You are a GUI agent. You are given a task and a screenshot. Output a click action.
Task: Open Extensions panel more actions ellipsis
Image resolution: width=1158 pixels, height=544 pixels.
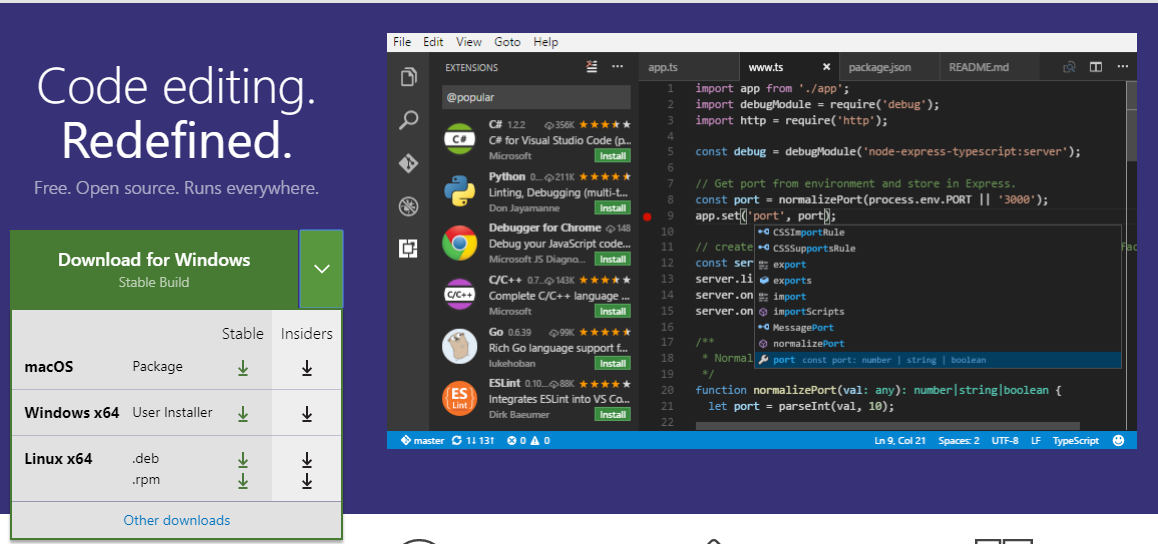coord(617,66)
